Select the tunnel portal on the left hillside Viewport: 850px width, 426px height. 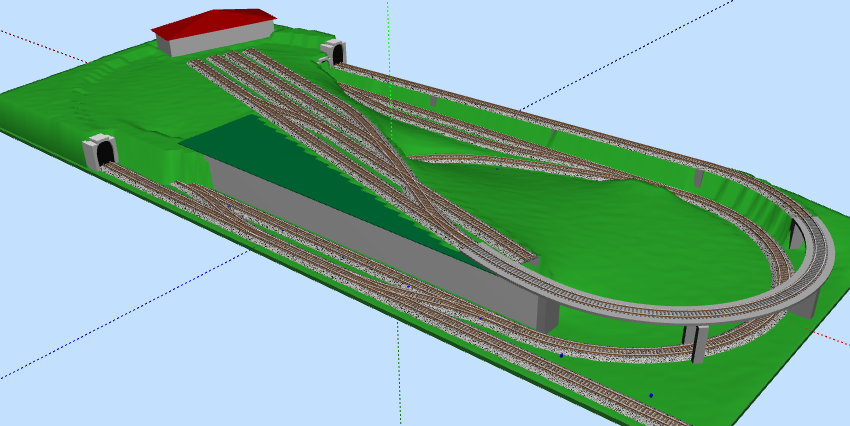tap(102, 151)
